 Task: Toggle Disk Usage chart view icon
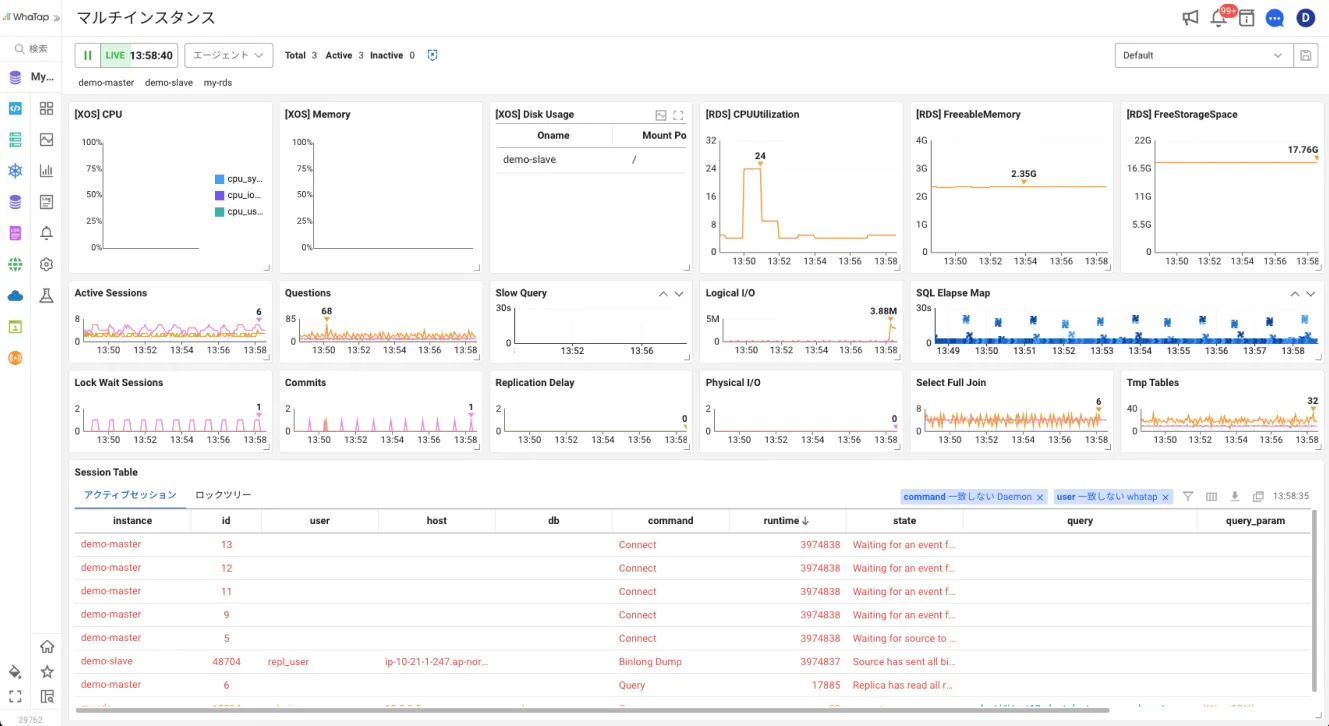point(661,115)
